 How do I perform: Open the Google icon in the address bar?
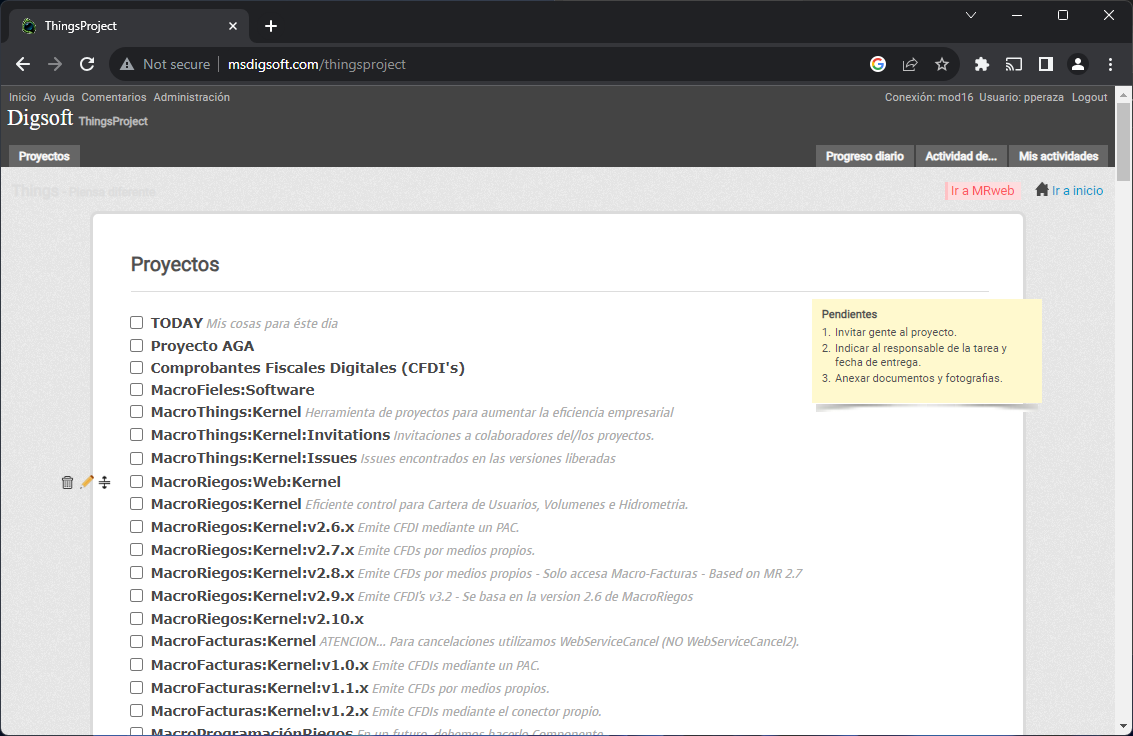[x=878, y=64]
